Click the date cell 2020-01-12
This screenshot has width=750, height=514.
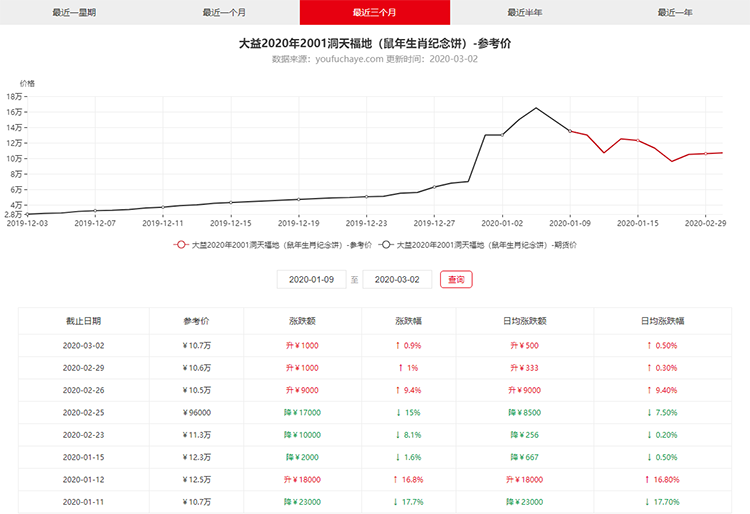pyautogui.click(x=83, y=480)
